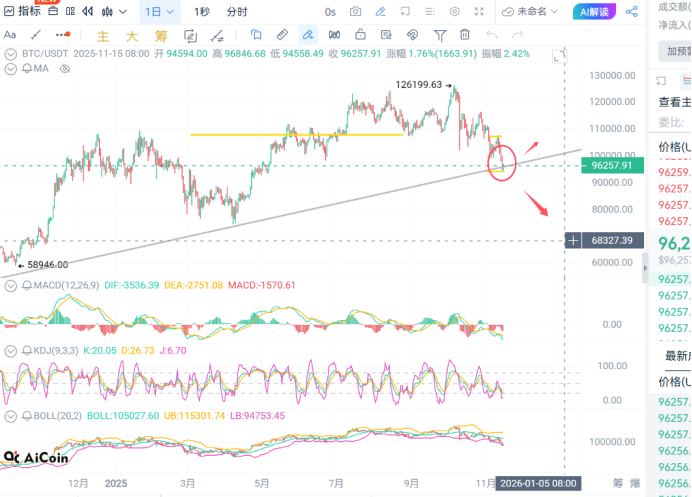Click the rewind replay icon

87,12
